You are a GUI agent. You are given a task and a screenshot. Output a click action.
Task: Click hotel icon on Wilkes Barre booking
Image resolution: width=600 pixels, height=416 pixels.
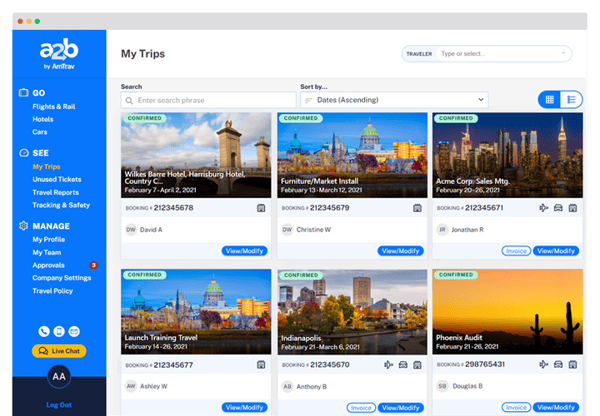[261, 208]
